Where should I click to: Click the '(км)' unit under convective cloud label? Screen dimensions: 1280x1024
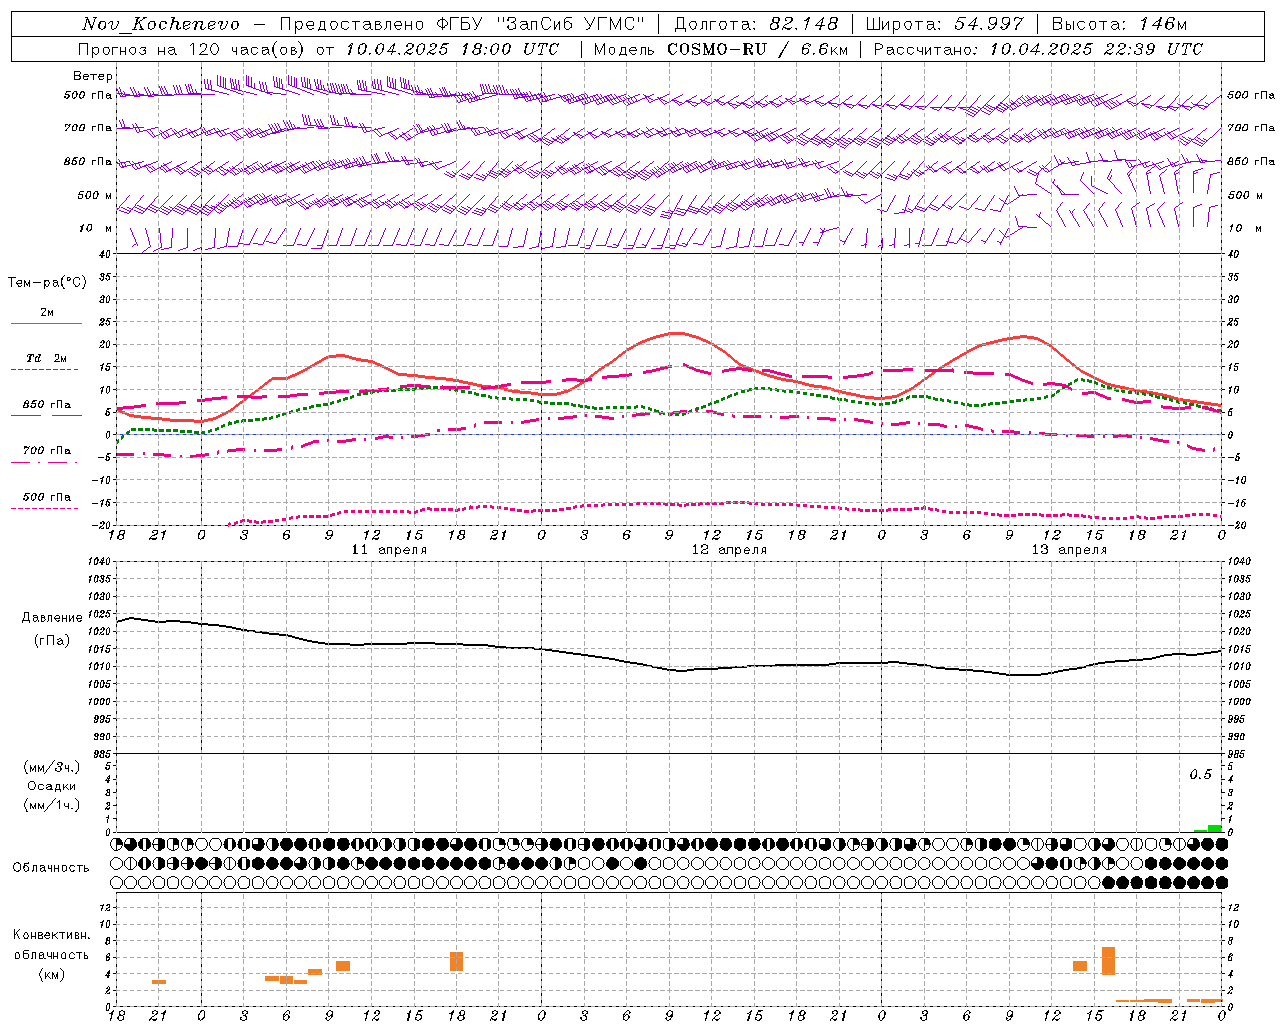pos(52,974)
